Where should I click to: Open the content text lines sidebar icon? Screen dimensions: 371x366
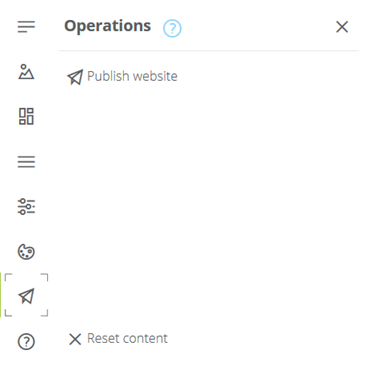pyautogui.click(x=26, y=27)
